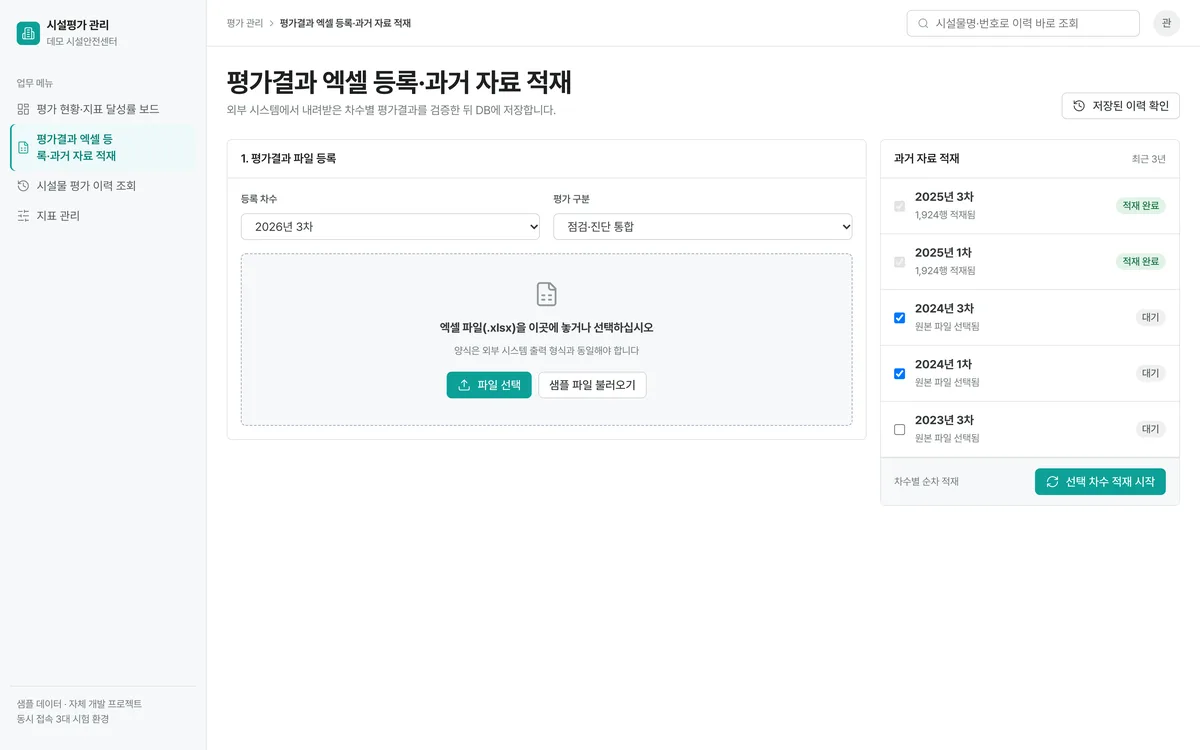The width and height of the screenshot is (1200, 750).
Task: Open the 관 user avatar
Action: tap(1166, 23)
